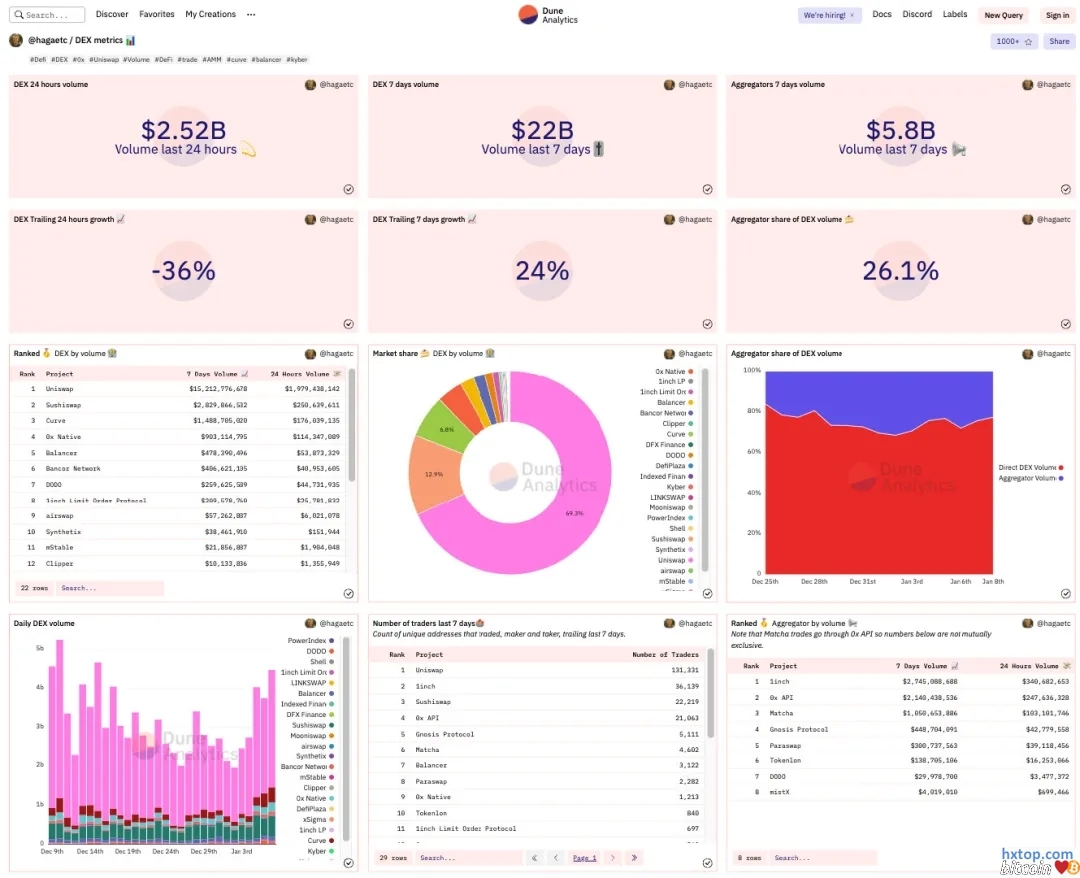Viewport: 1080px width, 878px height.
Task: Click the New Query button
Action: point(1003,15)
